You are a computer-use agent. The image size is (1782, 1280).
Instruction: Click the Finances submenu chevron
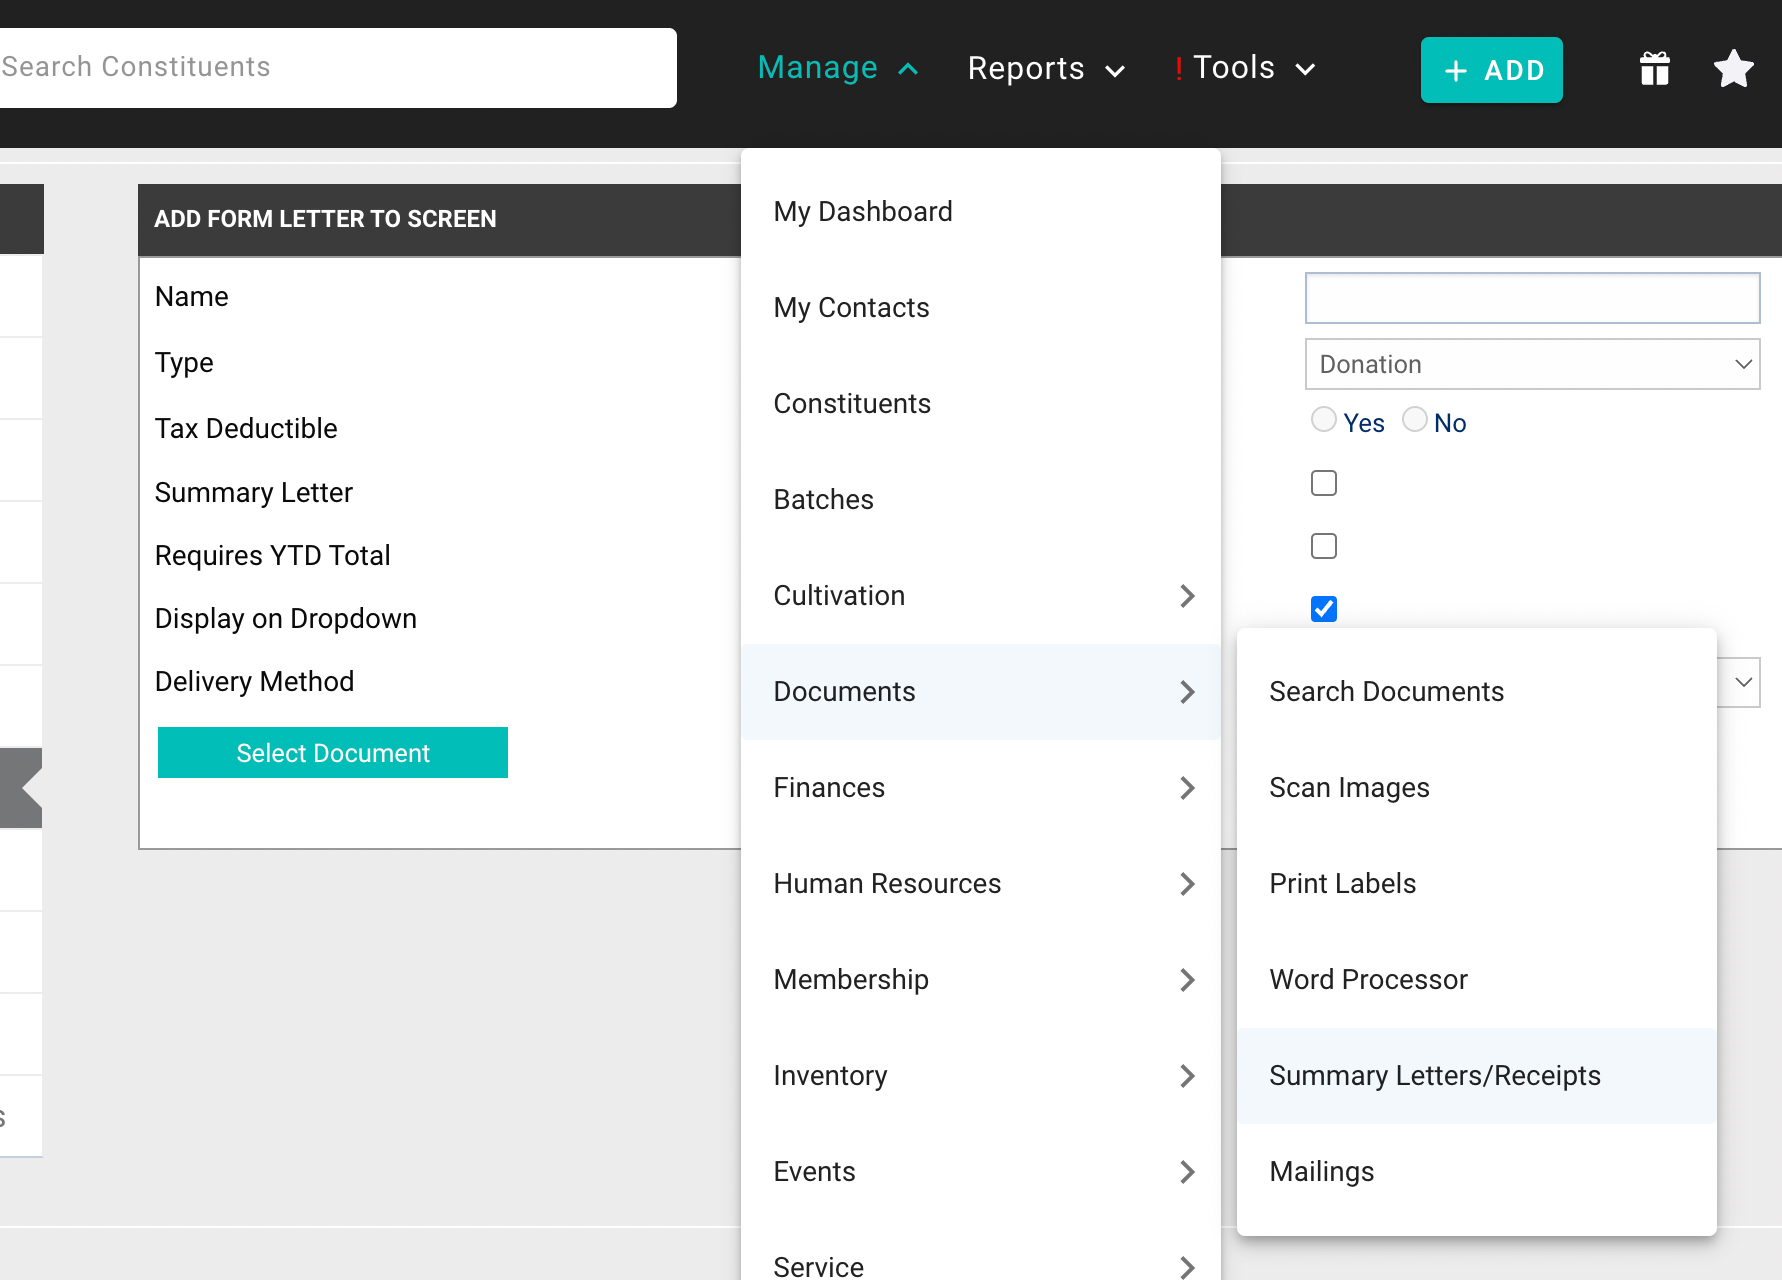click(x=1187, y=788)
